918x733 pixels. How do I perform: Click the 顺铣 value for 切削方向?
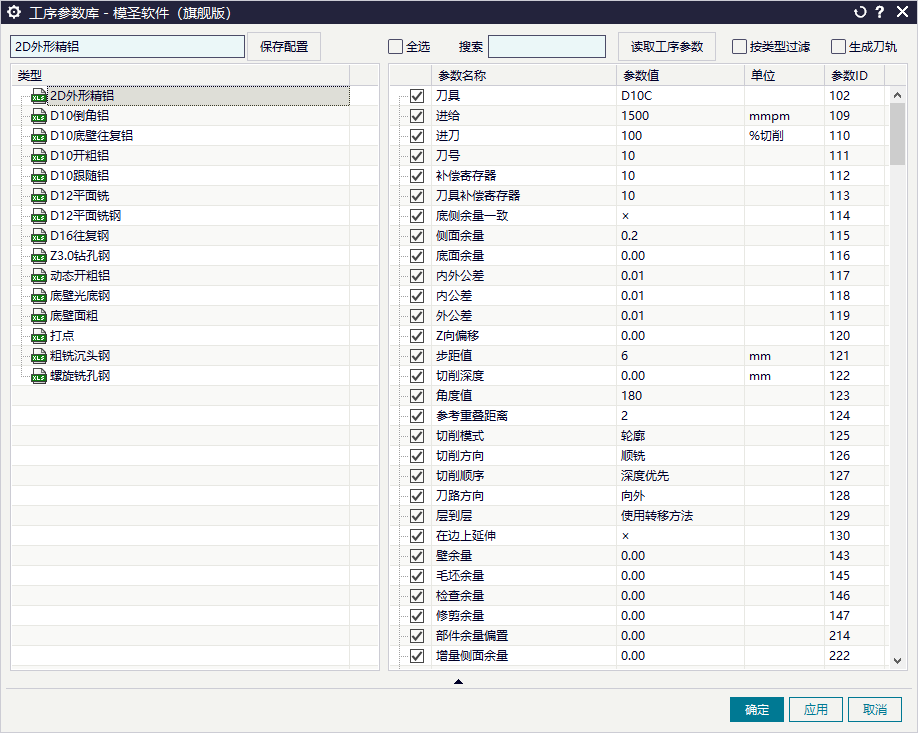pyautogui.click(x=633, y=456)
